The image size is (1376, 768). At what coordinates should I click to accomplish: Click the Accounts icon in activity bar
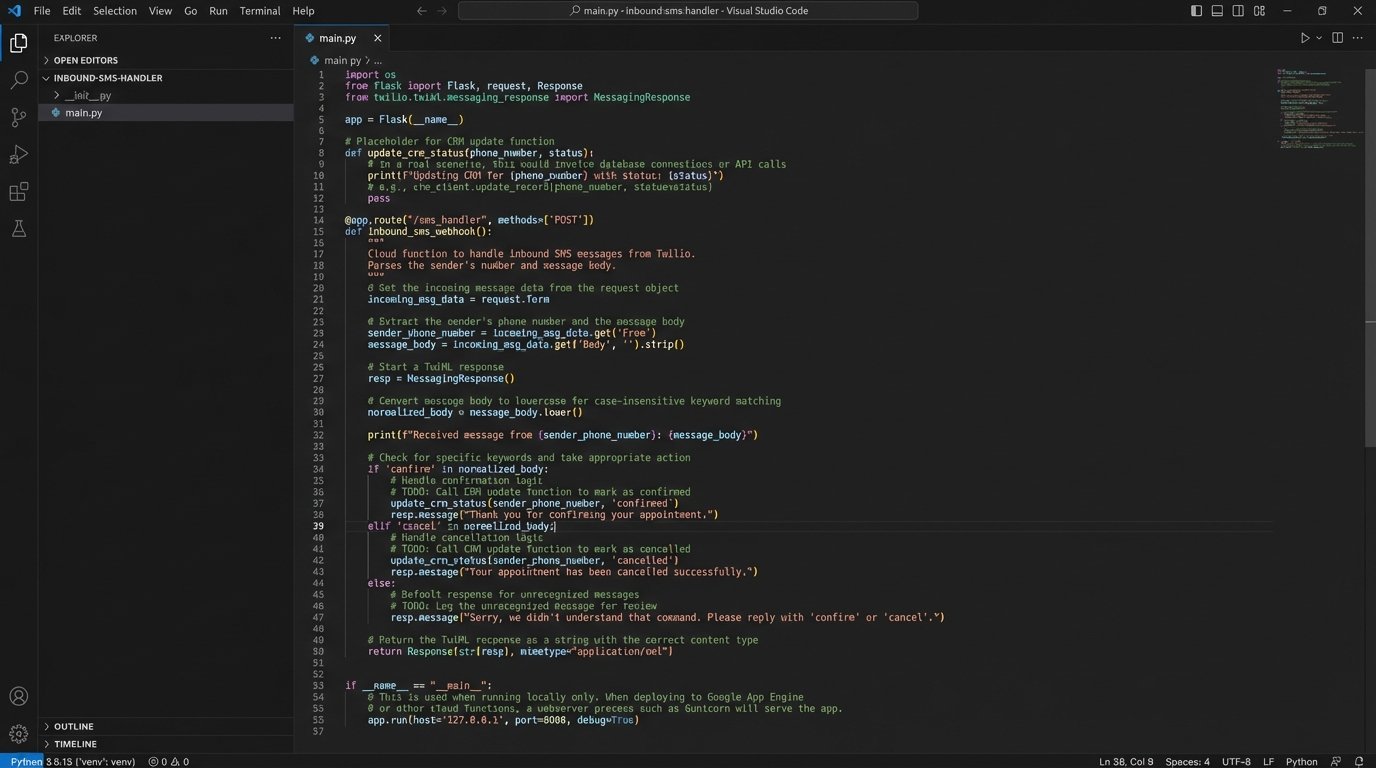pyautogui.click(x=18, y=697)
